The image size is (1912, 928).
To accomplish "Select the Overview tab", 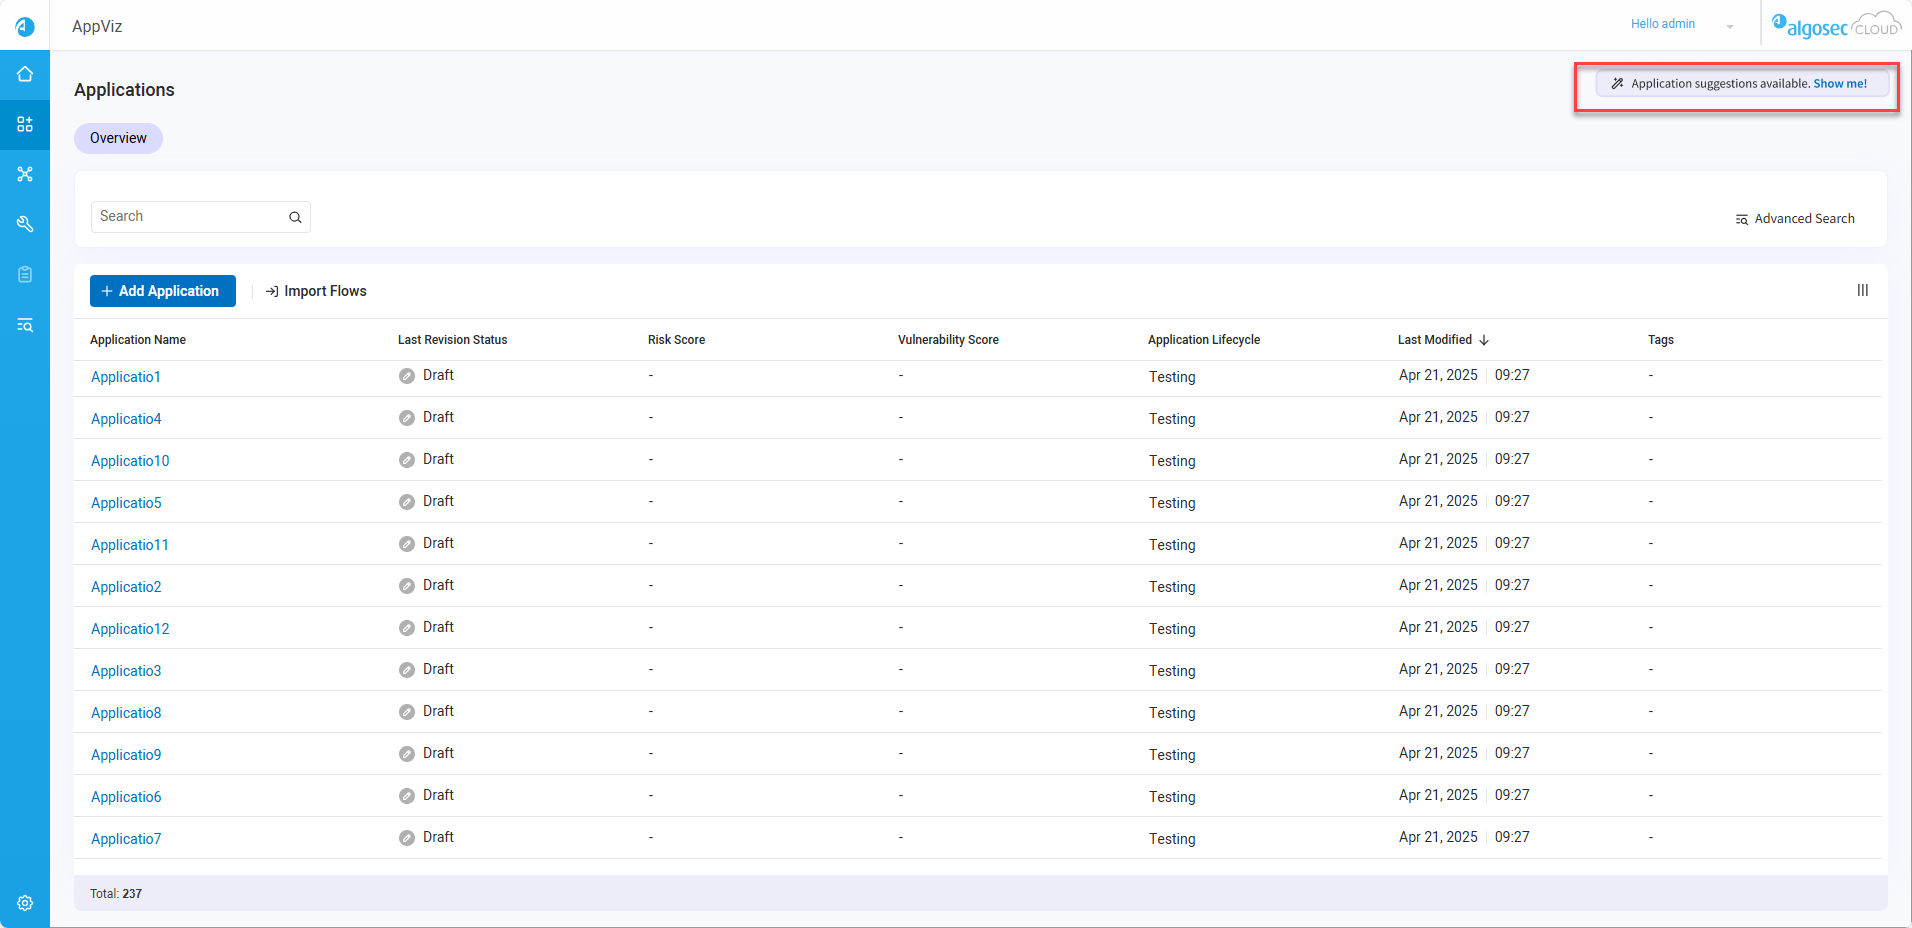I will [x=118, y=138].
